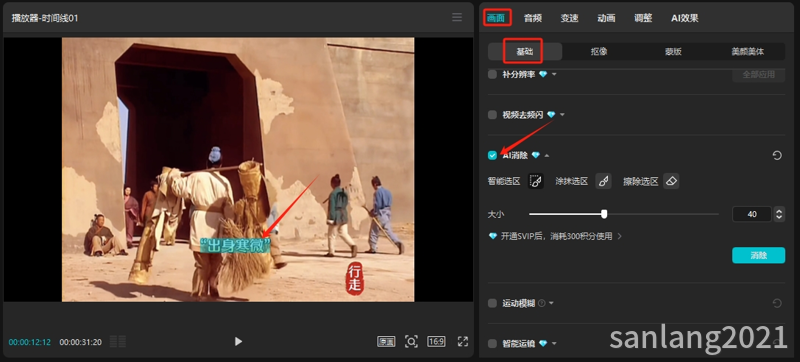This screenshot has height=362, width=800.
Task: Expand the 补分辨率 section arrow
Action: pyautogui.click(x=554, y=74)
